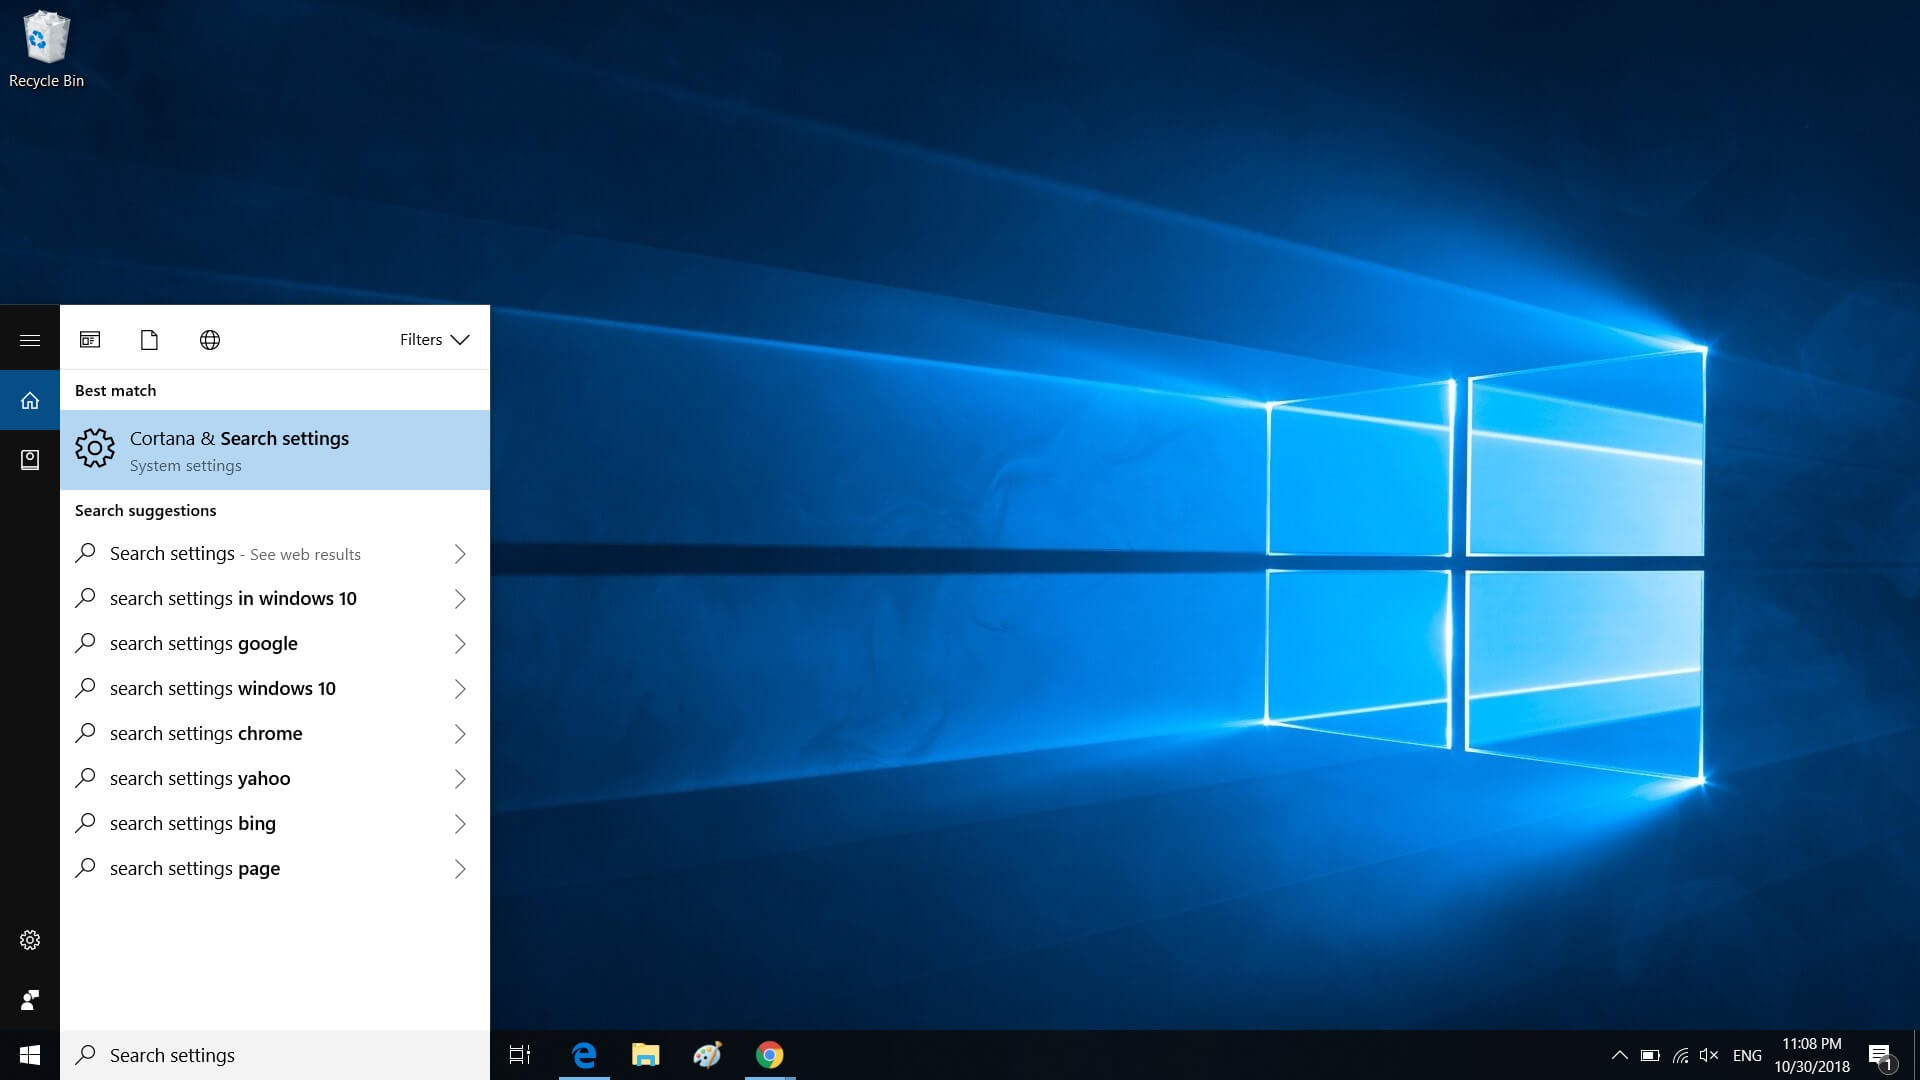Open Internet Explorer from taskbar
The image size is (1920, 1080).
[x=584, y=1054]
